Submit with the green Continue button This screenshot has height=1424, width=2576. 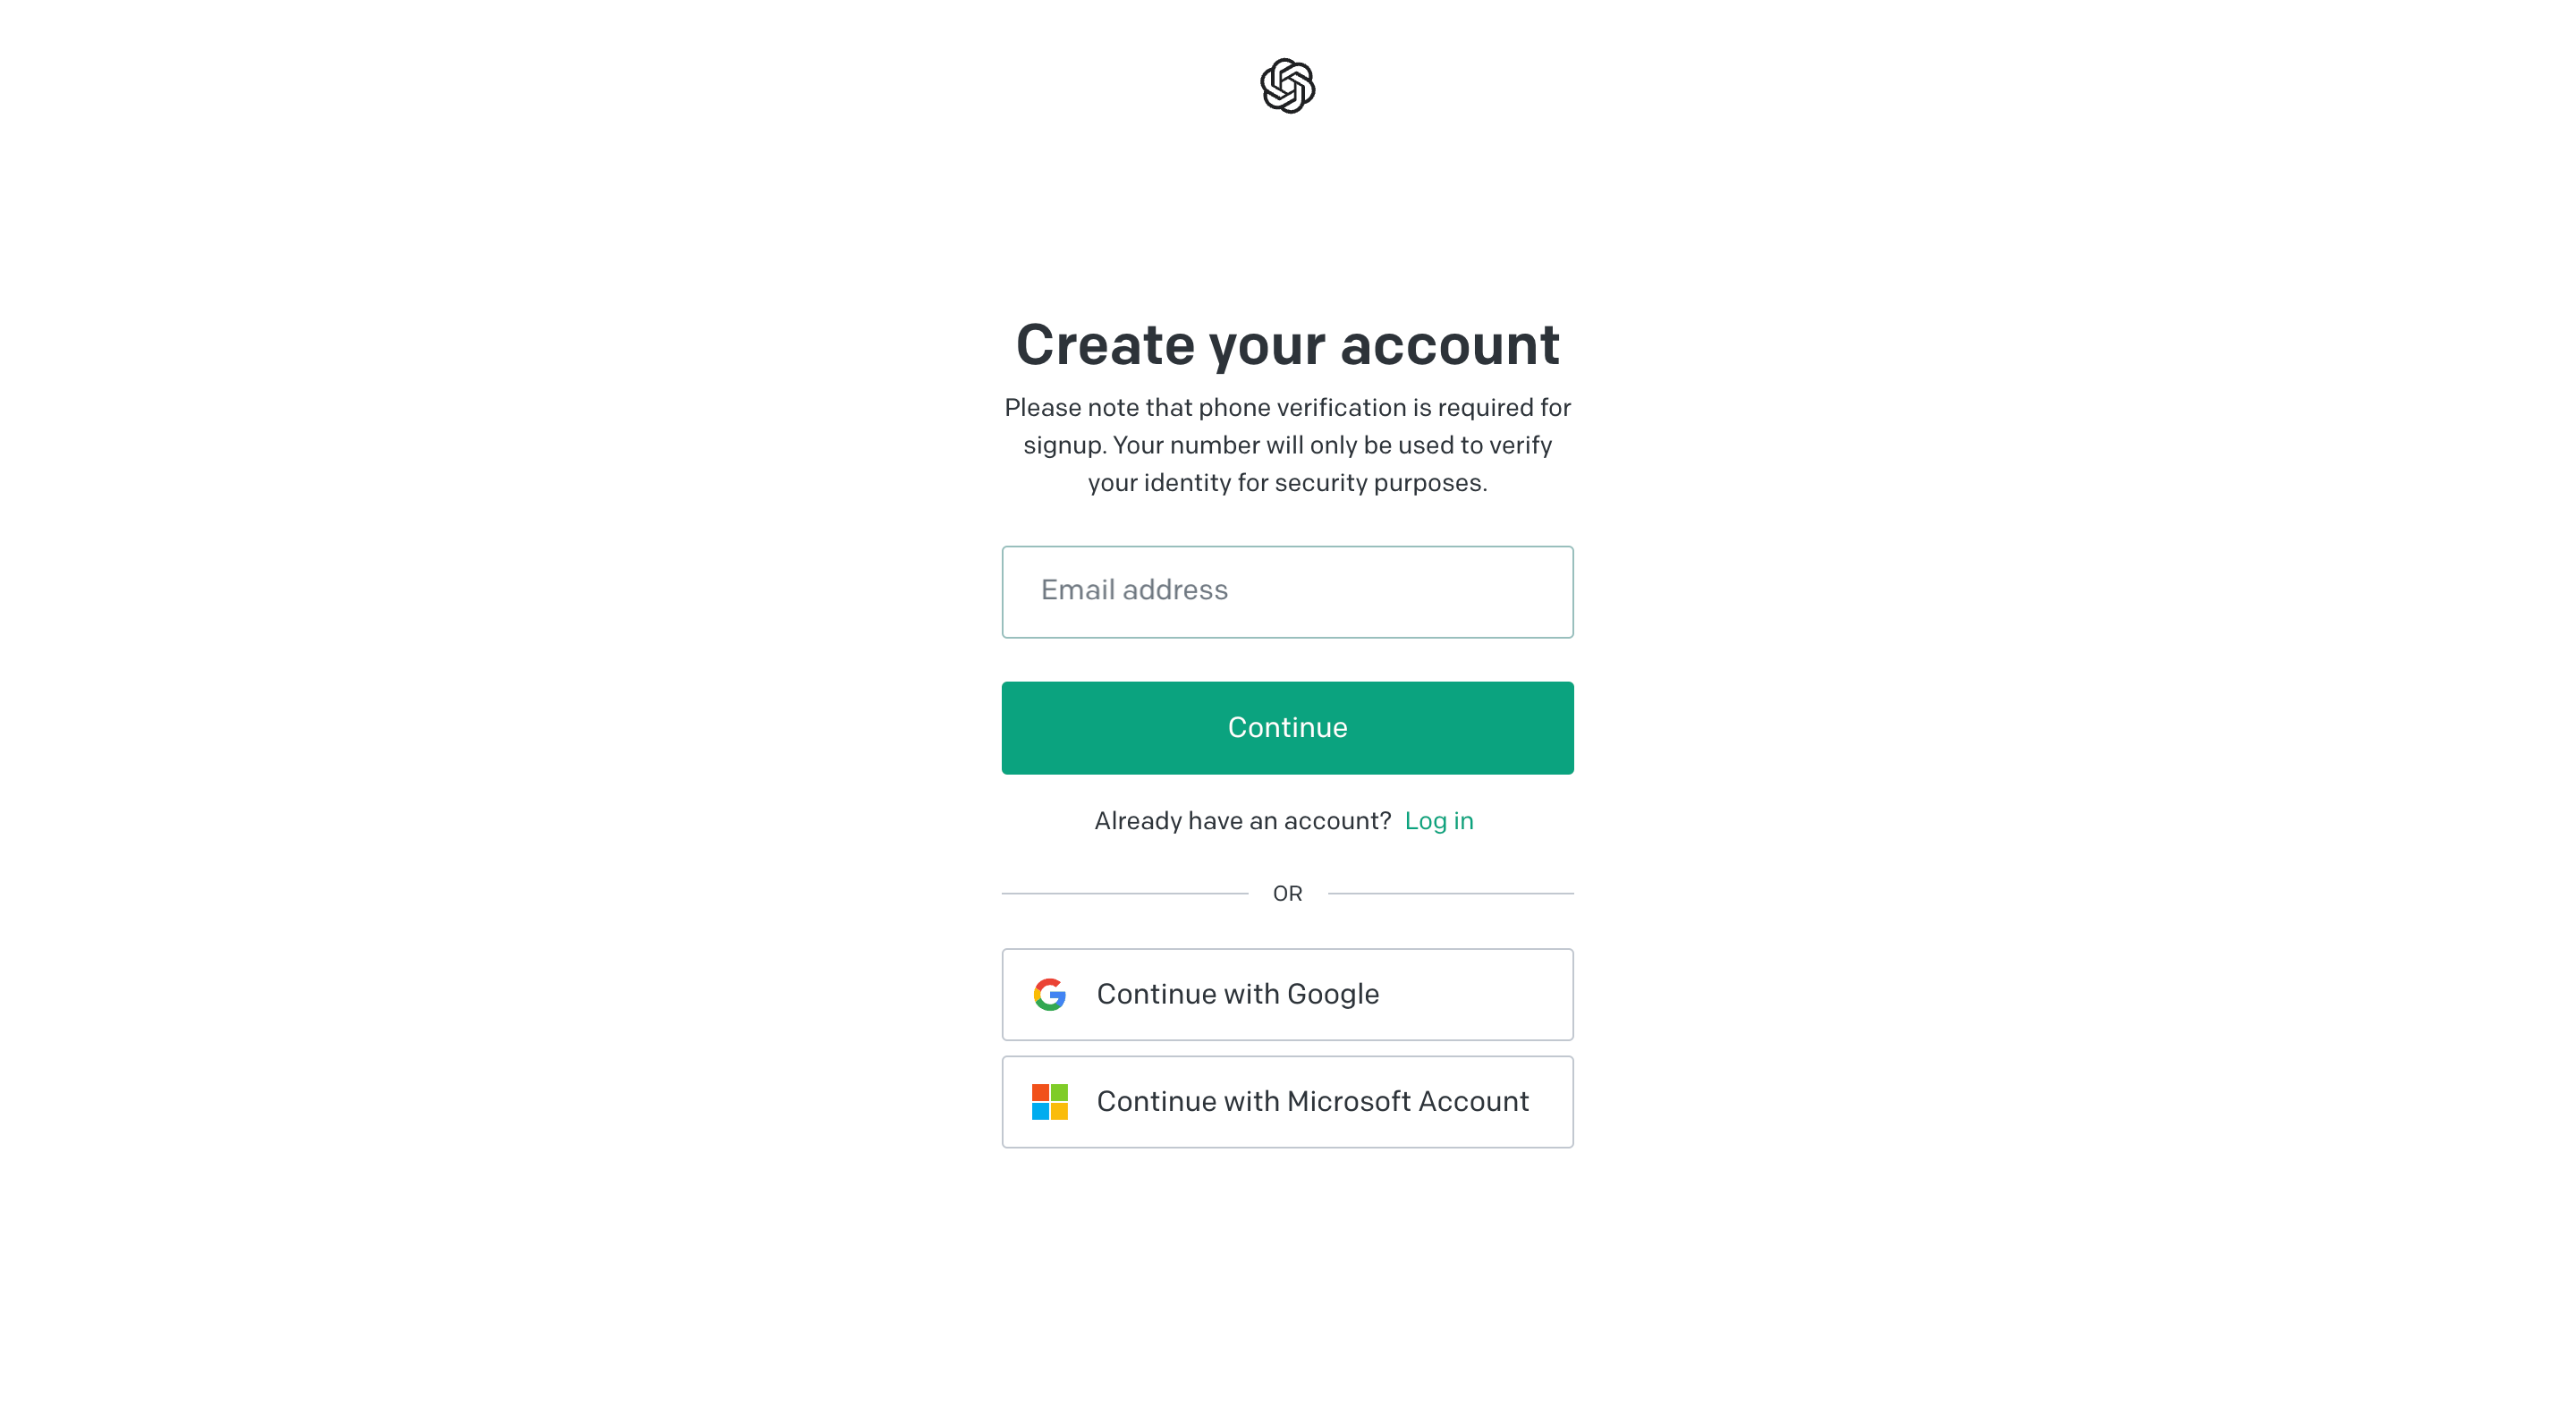1287,727
